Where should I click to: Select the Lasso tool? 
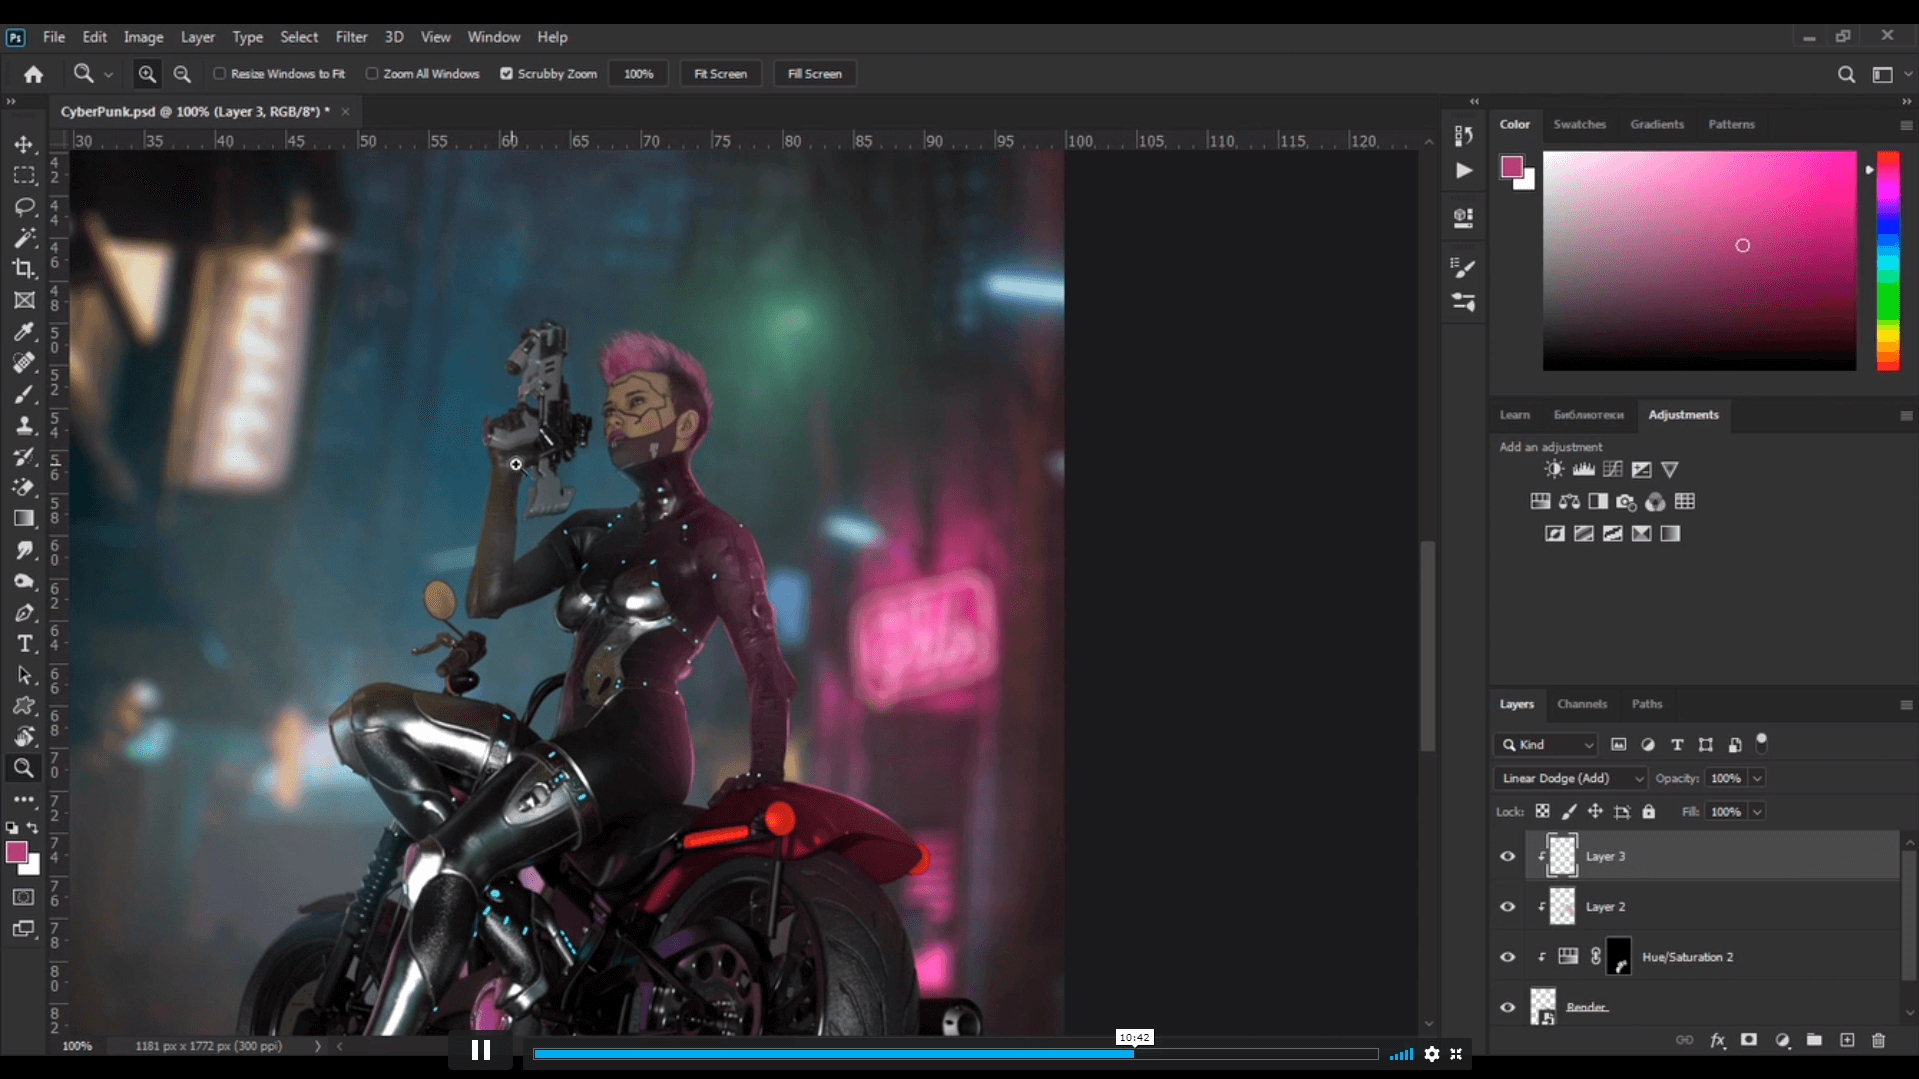(x=24, y=206)
